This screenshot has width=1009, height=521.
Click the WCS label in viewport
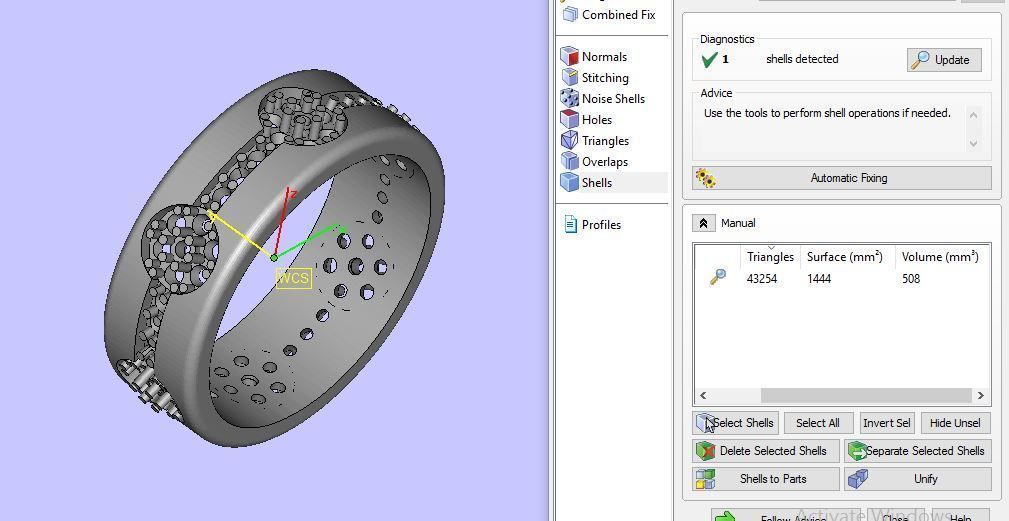293,278
